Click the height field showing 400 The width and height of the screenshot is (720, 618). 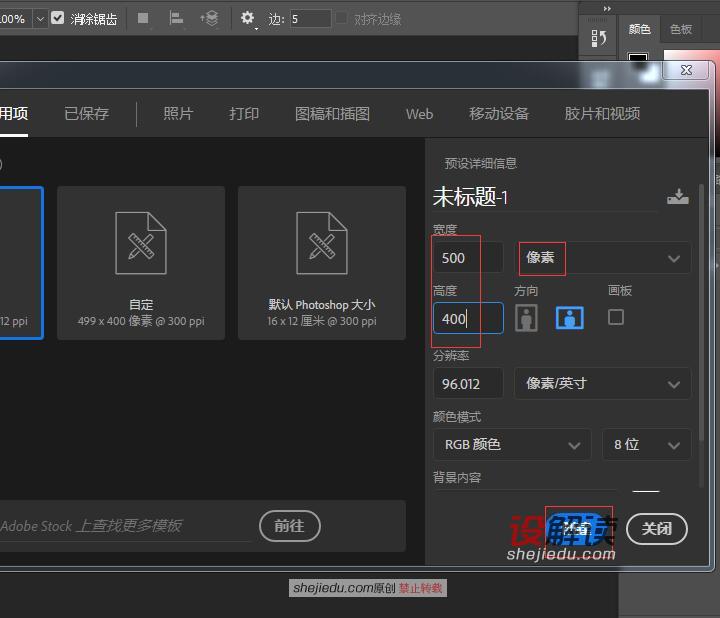pos(468,318)
